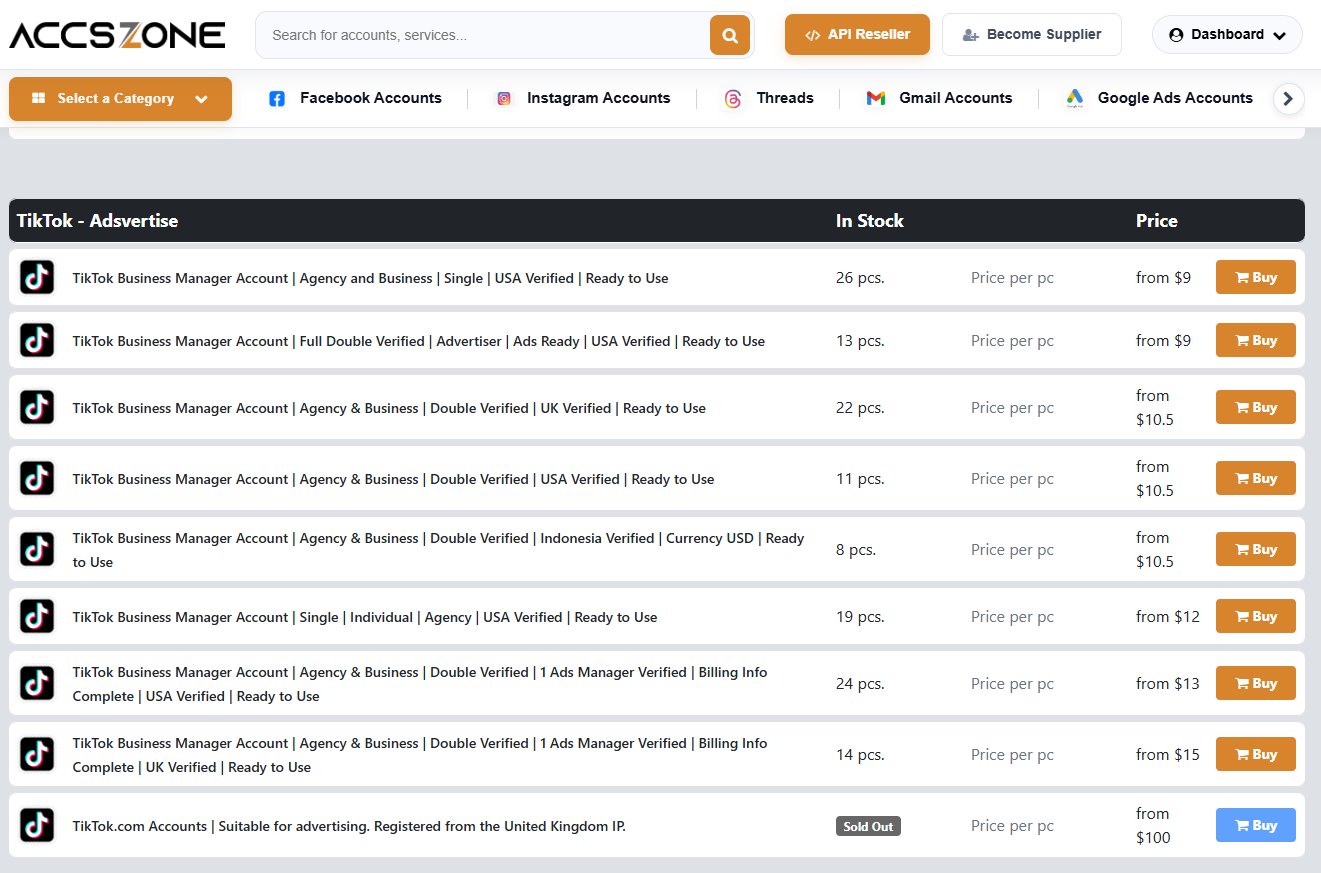Click TikTok icon of 22 pcs UK Verified row
Screen dimensions: 1321x873
pyautogui.click(x=37, y=407)
